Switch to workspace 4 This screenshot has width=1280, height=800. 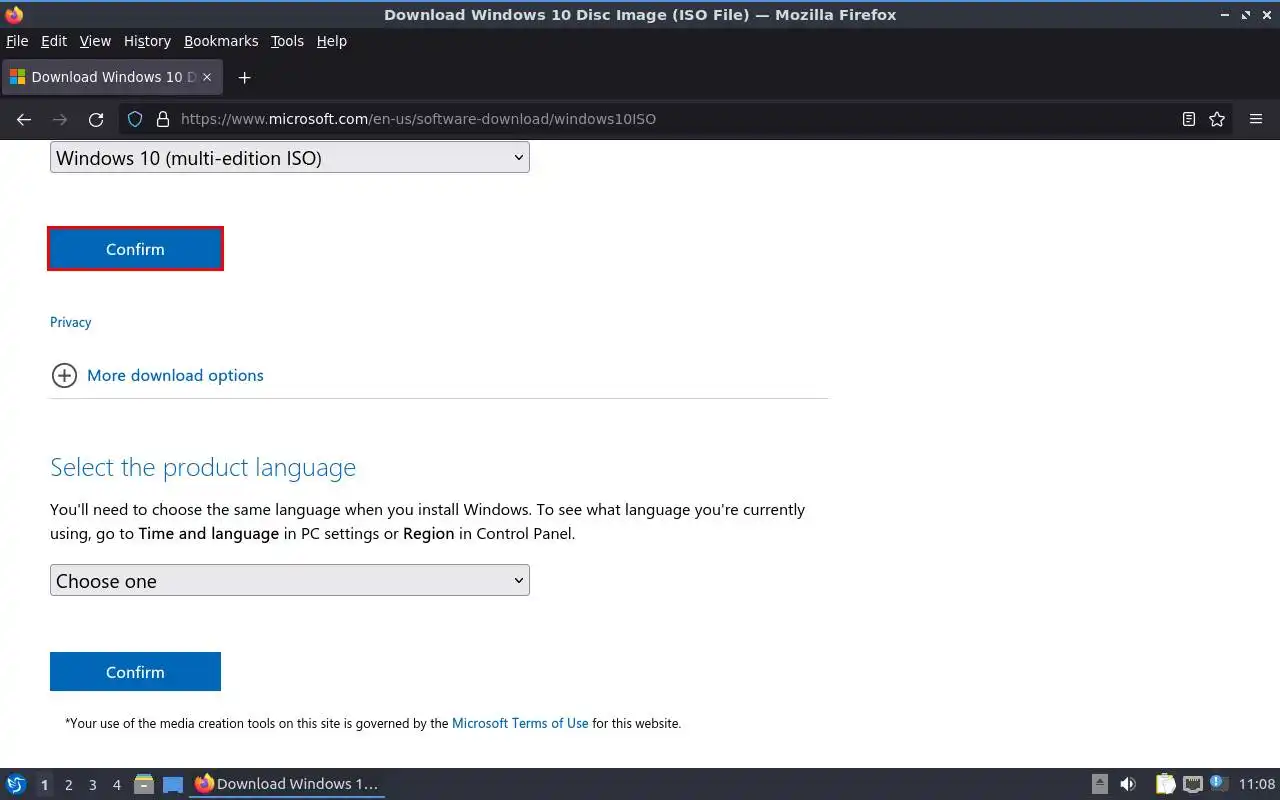pyautogui.click(x=116, y=785)
